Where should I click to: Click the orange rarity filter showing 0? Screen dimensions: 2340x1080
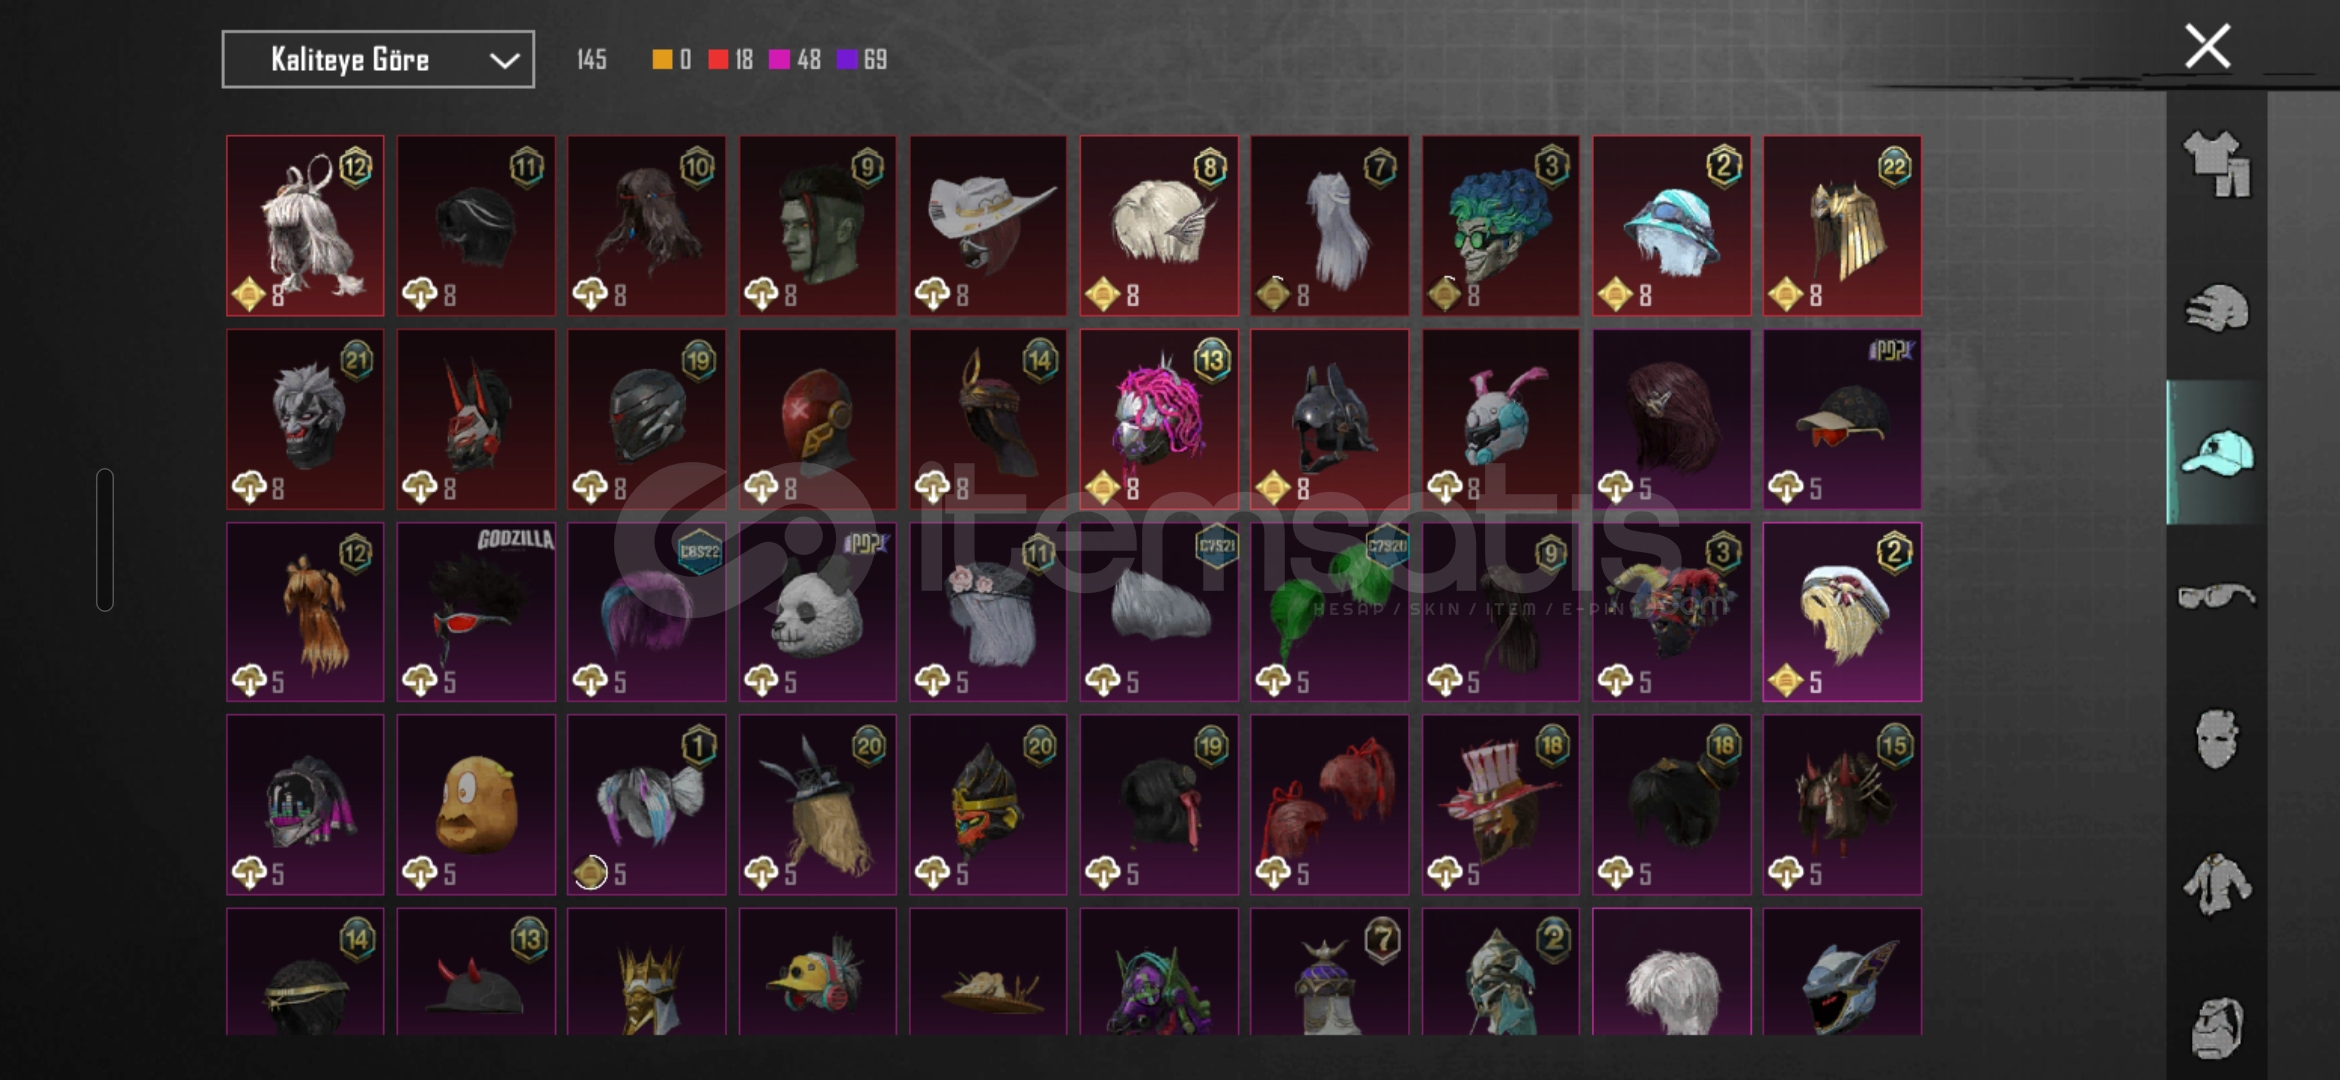(671, 60)
